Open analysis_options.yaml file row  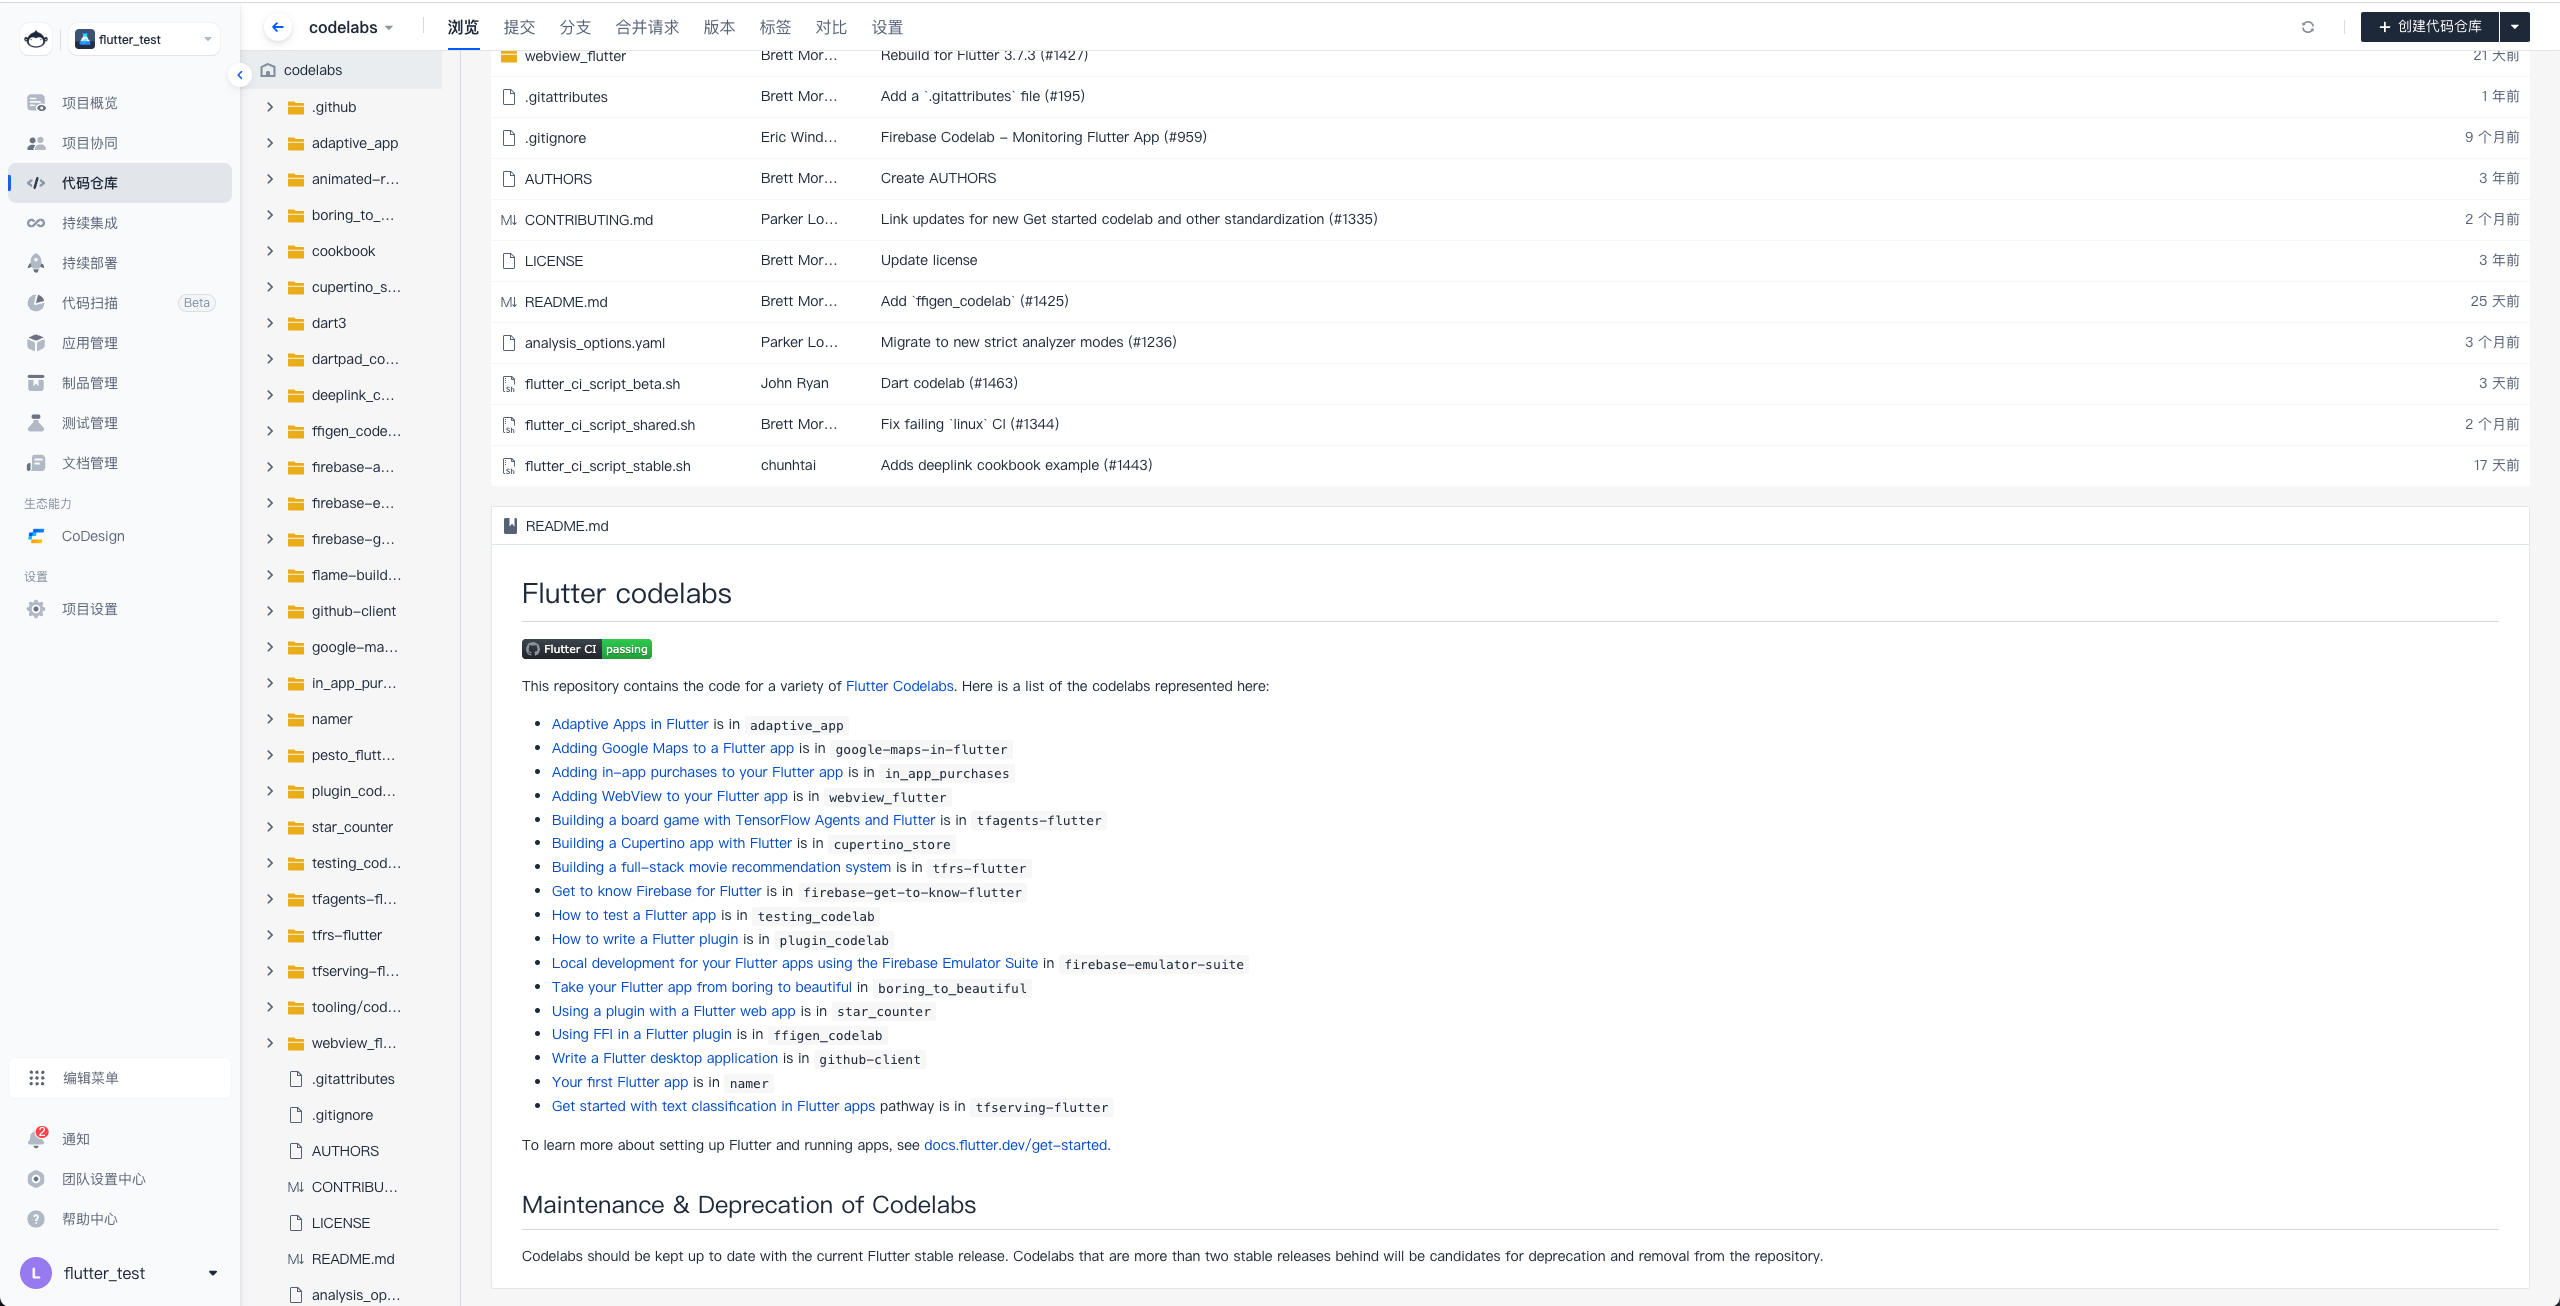point(1510,343)
